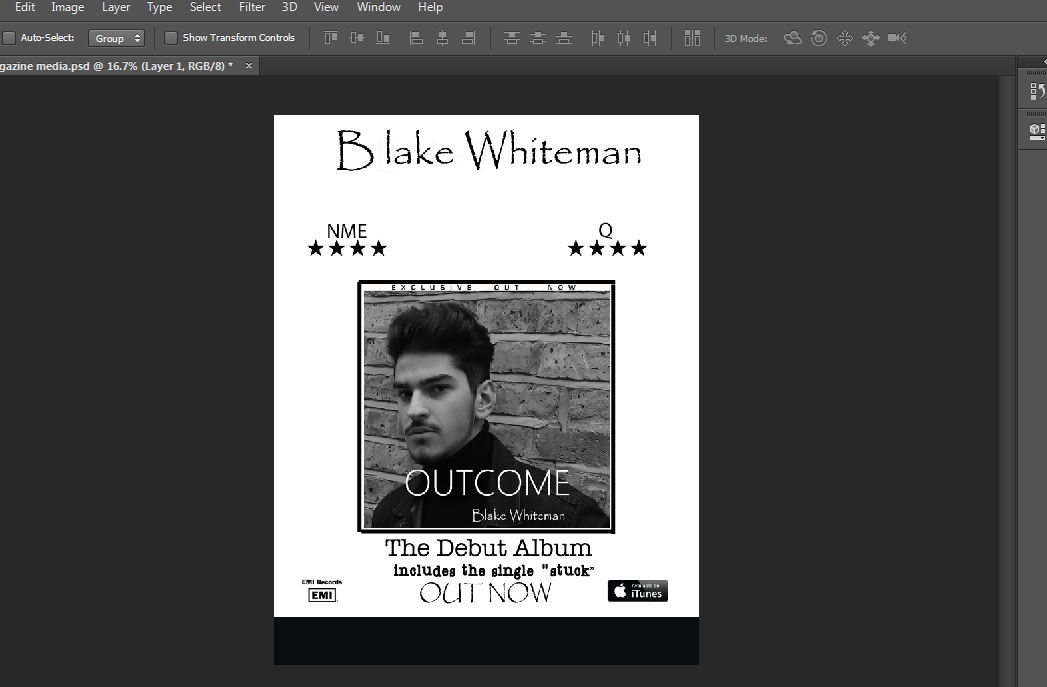
Task: Open the Layer menu
Action: click(x=116, y=7)
